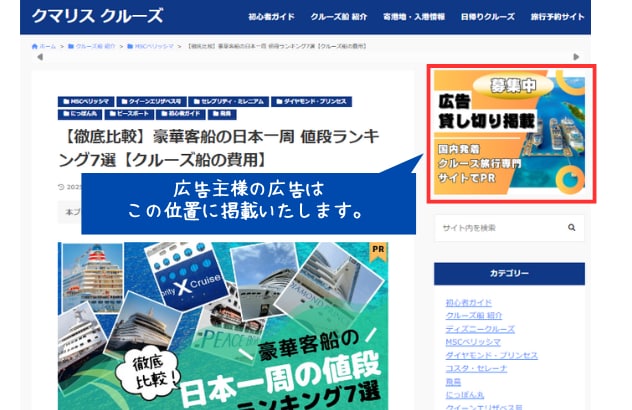Open the 初心者ガイド menu item
Screen dimensions: 632x410
271,17
